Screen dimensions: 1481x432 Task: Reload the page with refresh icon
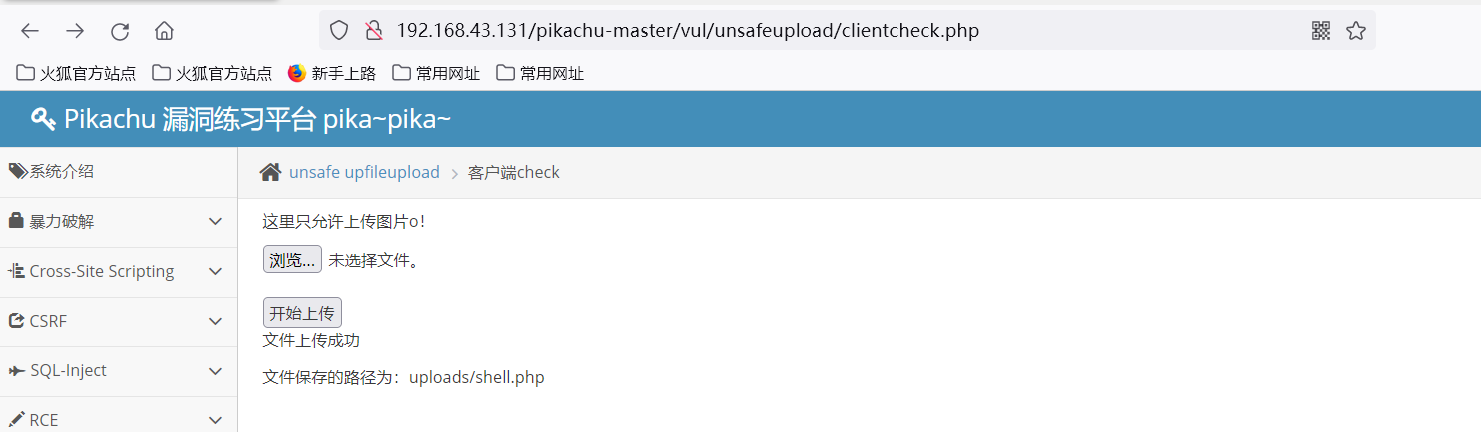[120, 31]
